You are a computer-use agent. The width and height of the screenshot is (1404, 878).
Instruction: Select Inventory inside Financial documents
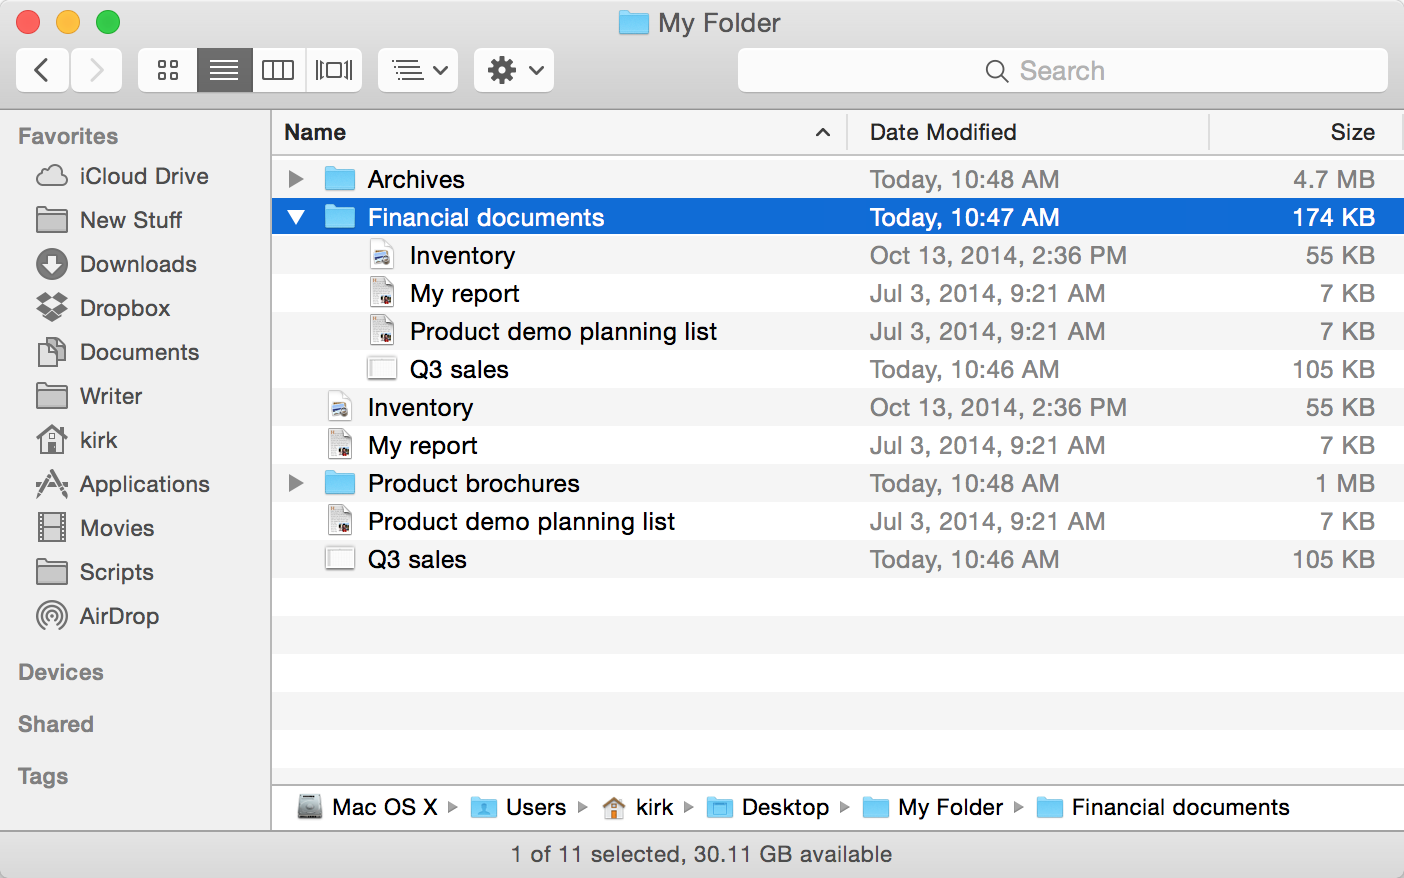pos(837,255)
